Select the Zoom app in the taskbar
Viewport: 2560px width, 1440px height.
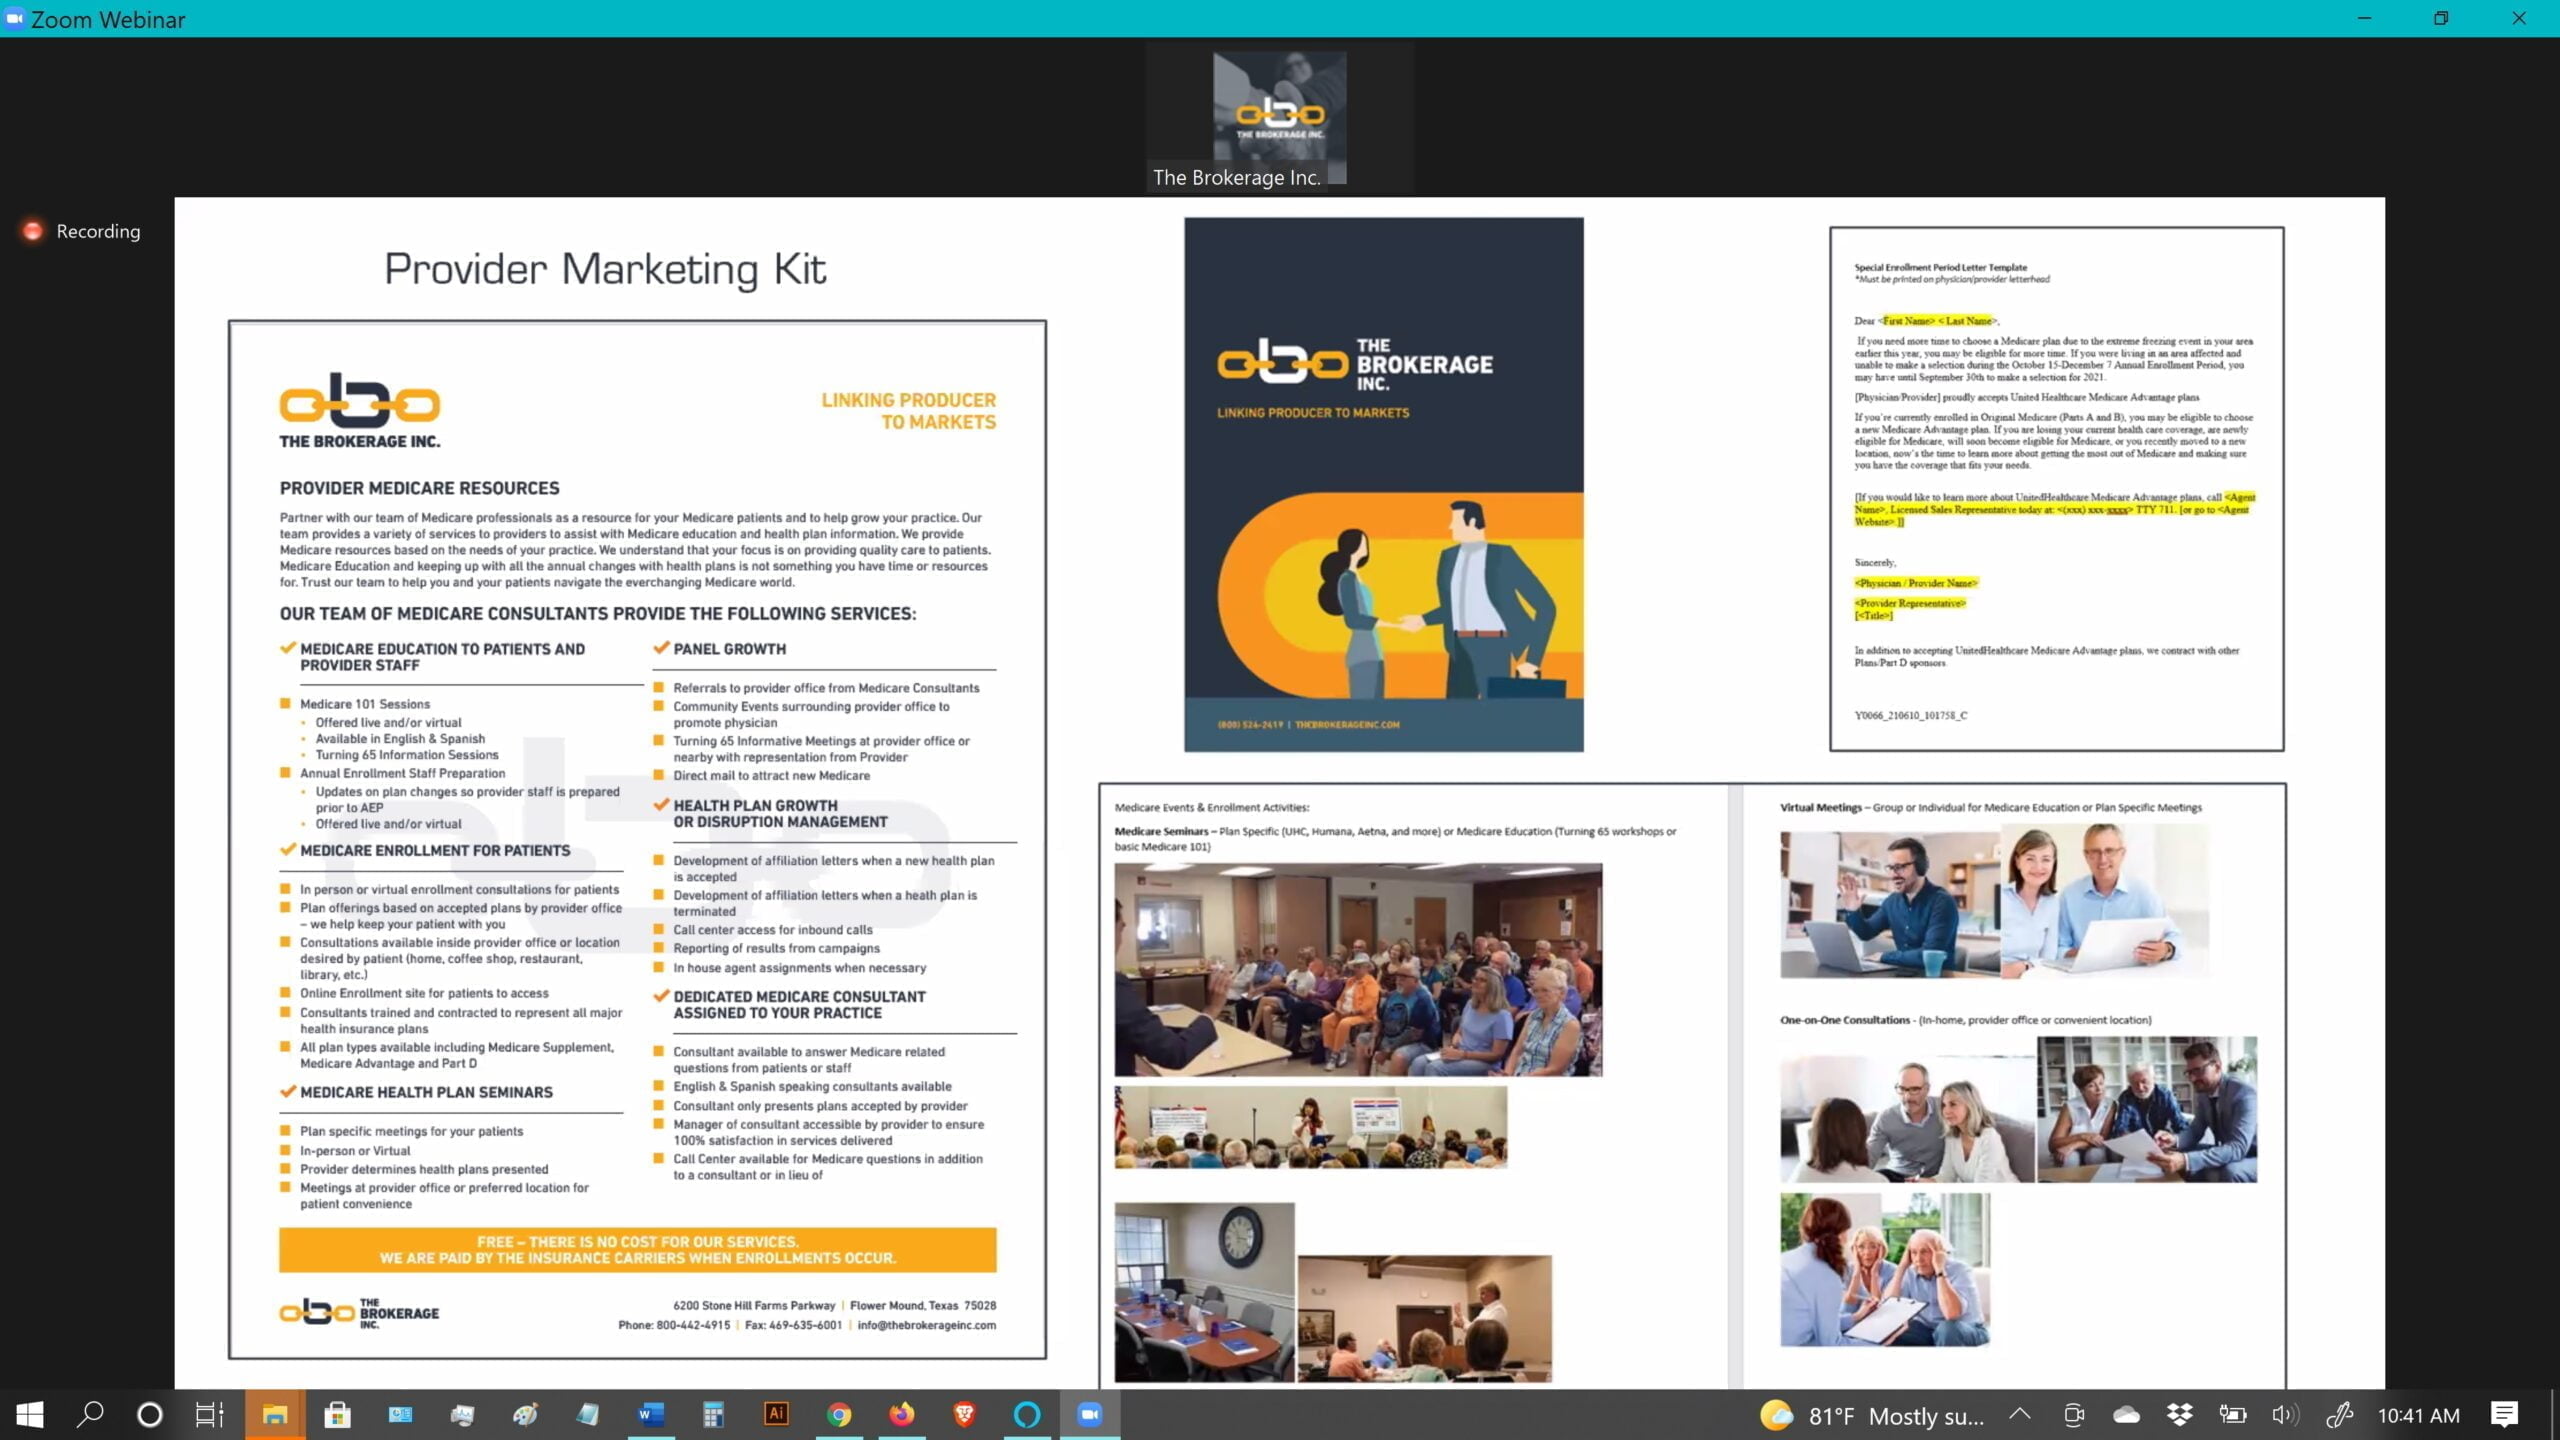pos(1090,1414)
